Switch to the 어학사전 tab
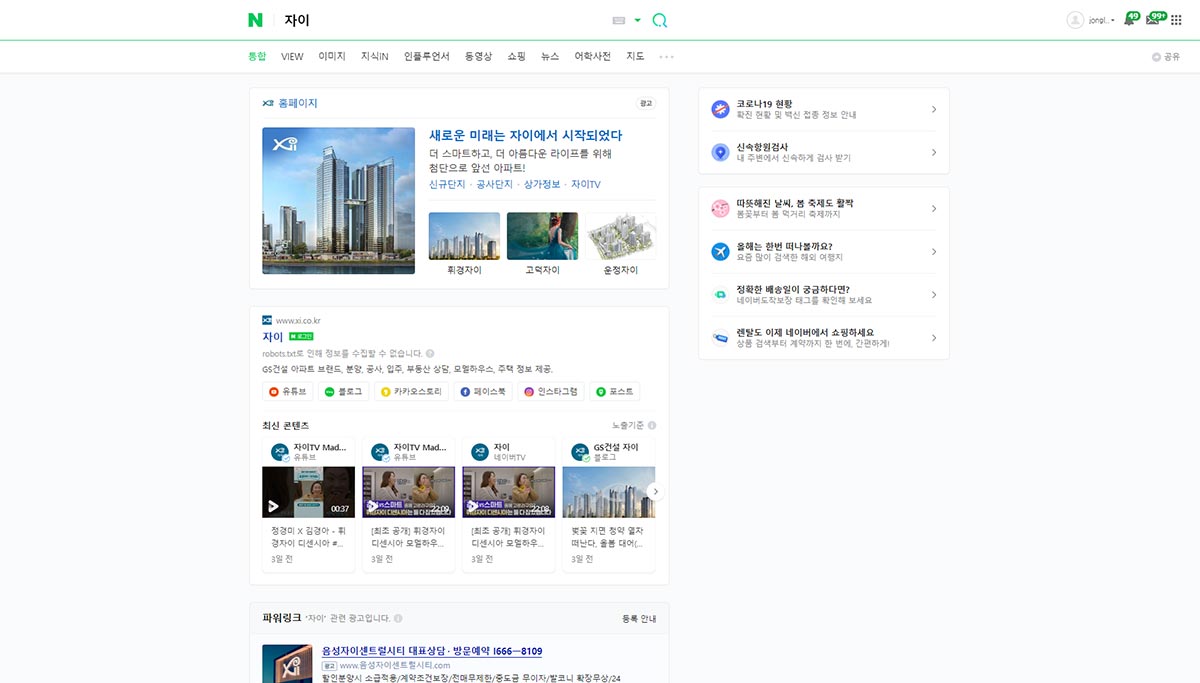The image size is (1200, 683). (592, 56)
